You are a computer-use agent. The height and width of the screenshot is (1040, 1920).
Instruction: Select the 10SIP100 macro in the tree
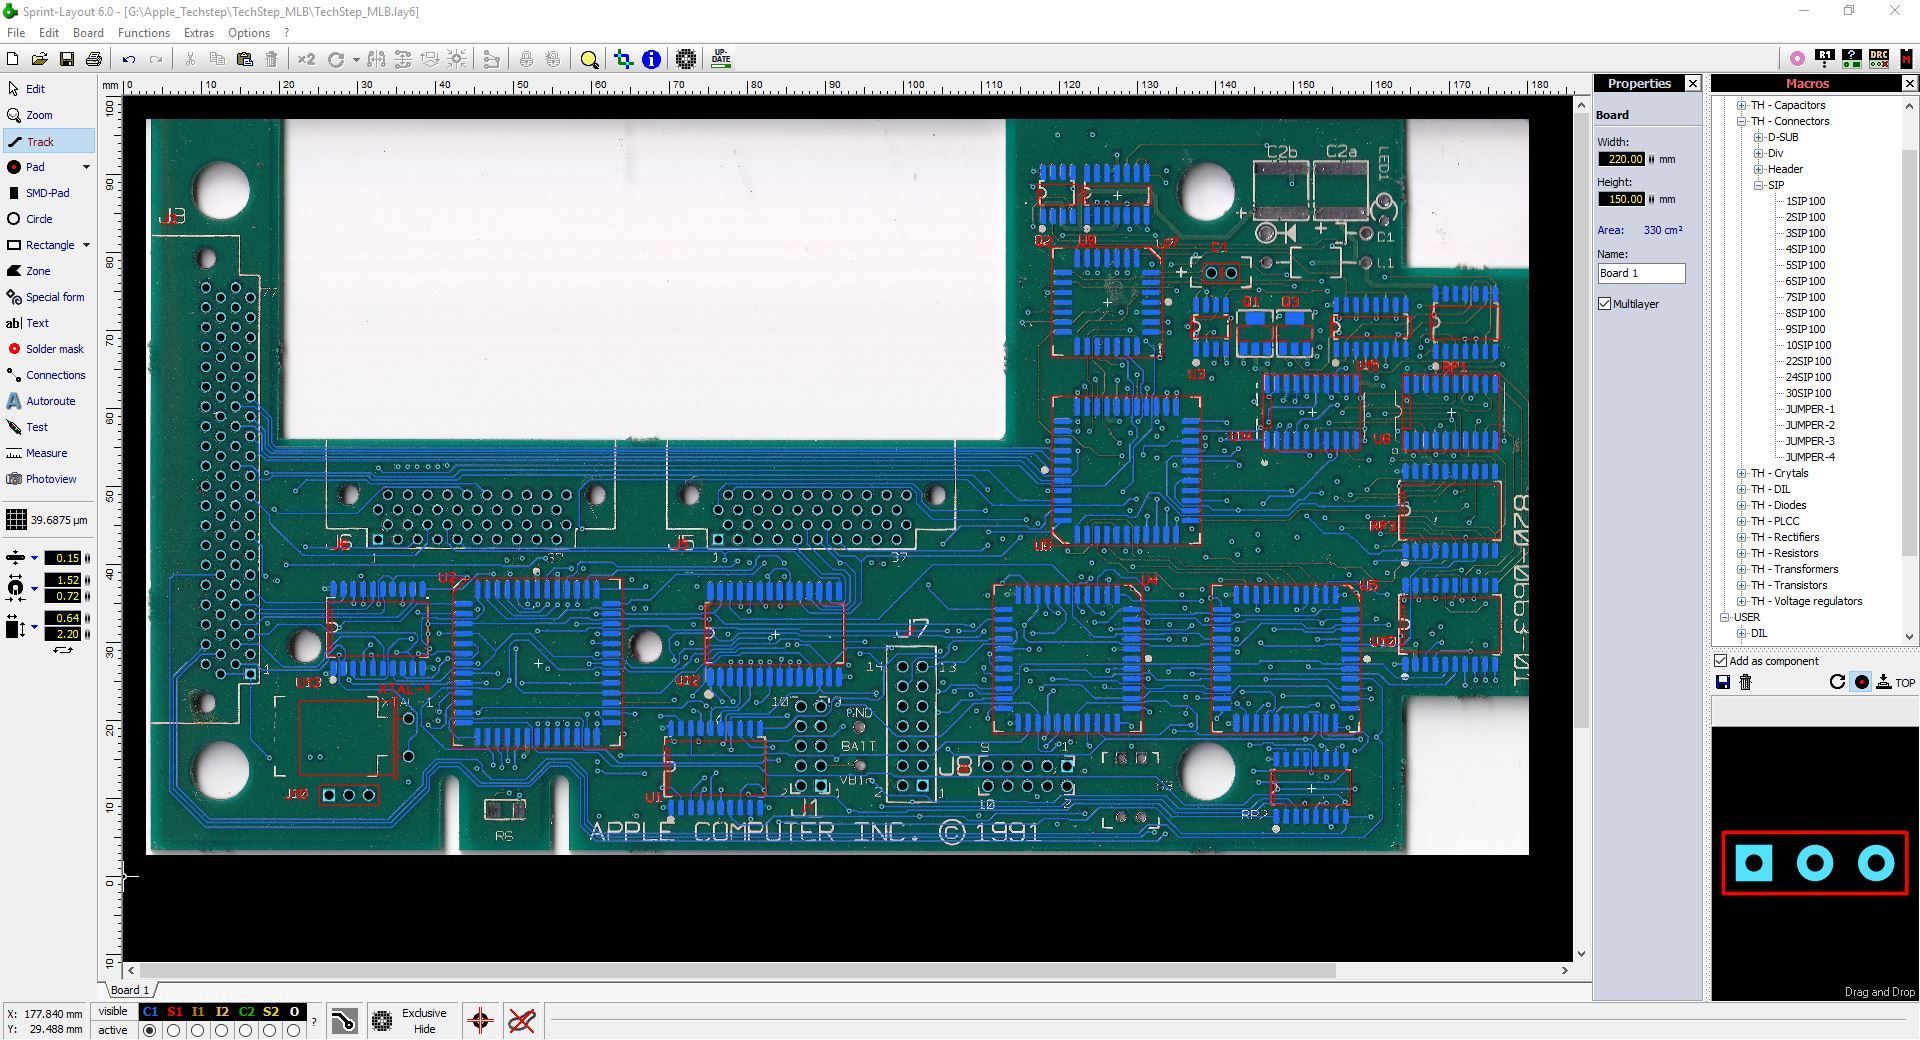point(1808,345)
